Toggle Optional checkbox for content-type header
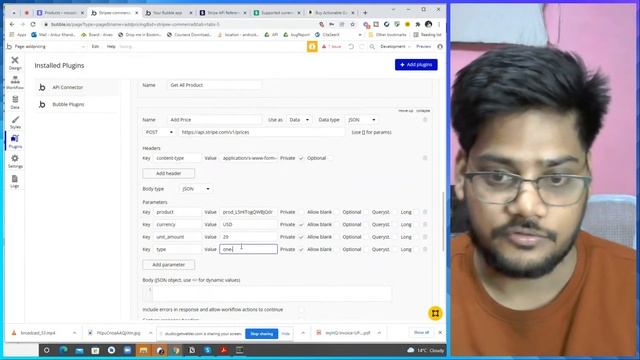640x360 pixels. click(x=330, y=158)
